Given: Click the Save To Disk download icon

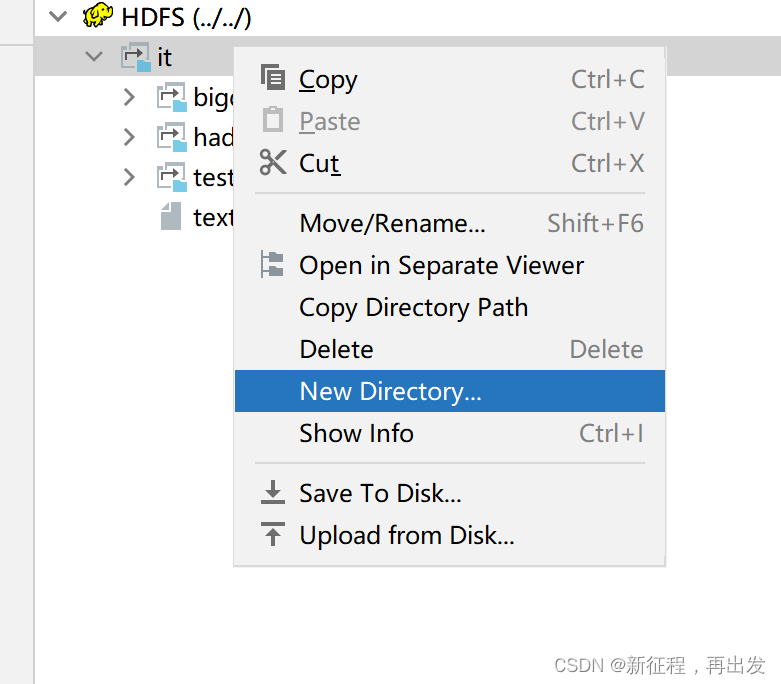Looking at the screenshot, I should 273,492.
